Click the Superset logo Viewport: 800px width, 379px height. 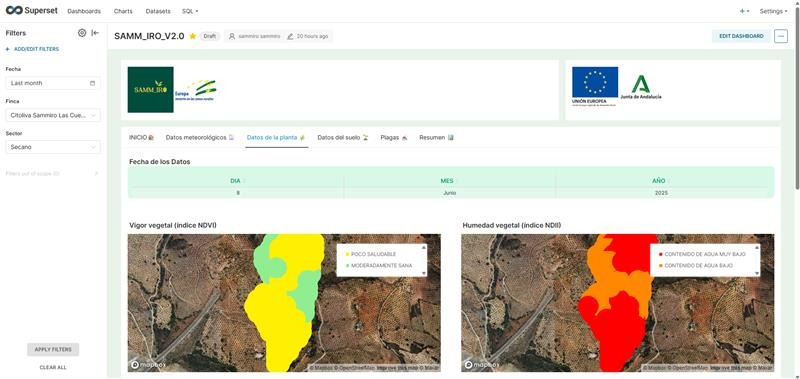32,11
